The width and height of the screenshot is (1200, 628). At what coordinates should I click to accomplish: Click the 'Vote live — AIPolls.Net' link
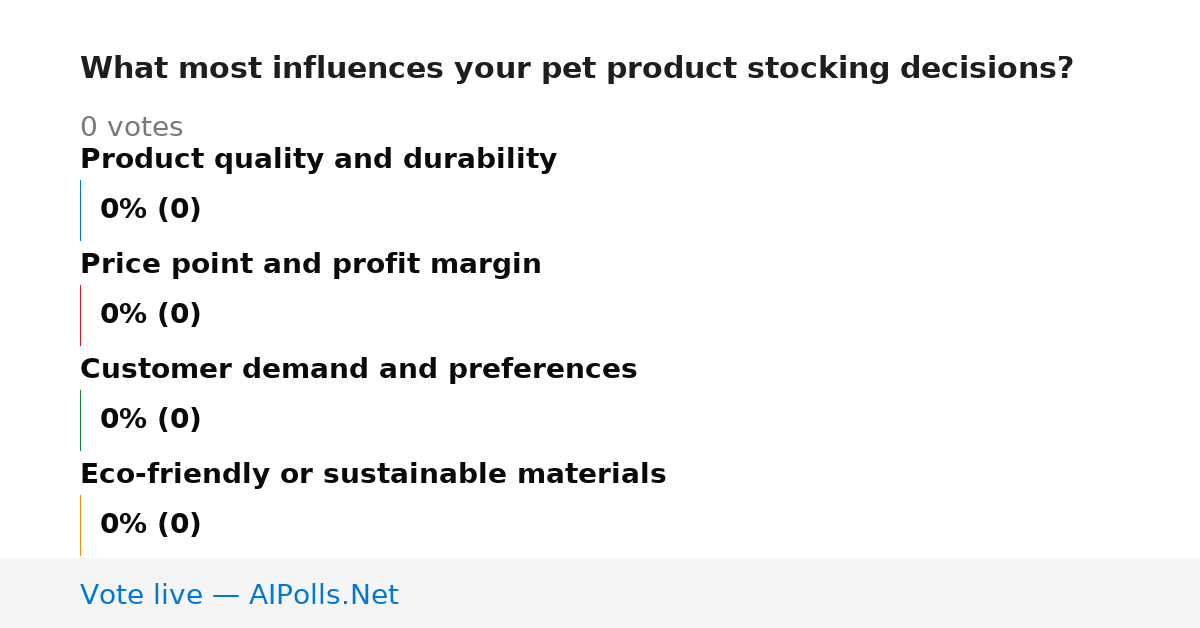(239, 595)
